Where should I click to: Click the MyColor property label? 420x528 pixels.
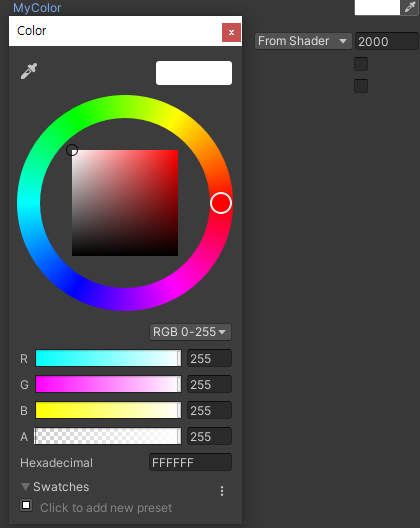pos(37,8)
